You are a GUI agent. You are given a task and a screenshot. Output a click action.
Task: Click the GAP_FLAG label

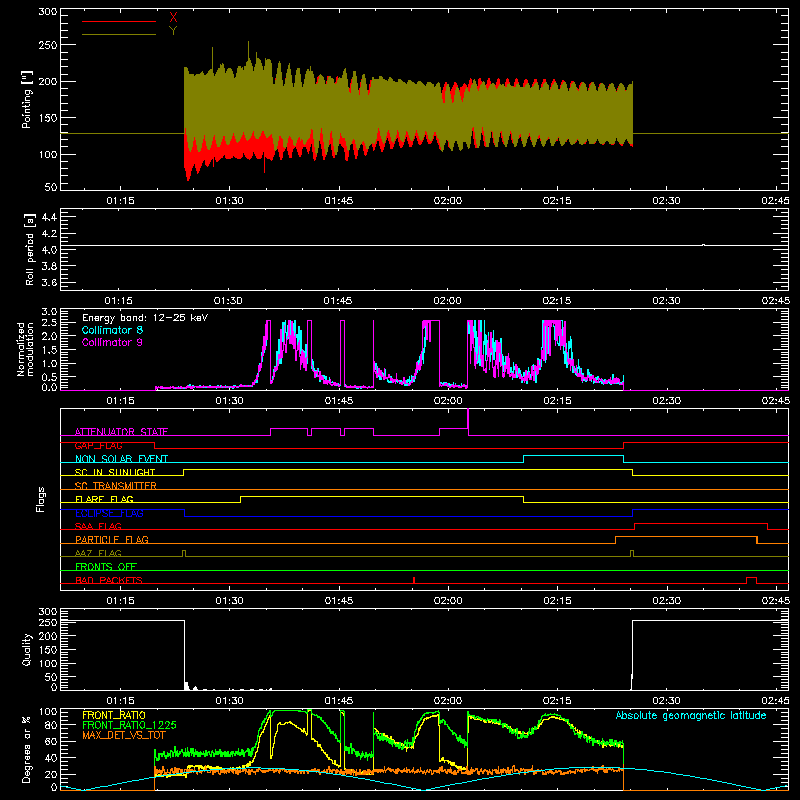click(98, 445)
